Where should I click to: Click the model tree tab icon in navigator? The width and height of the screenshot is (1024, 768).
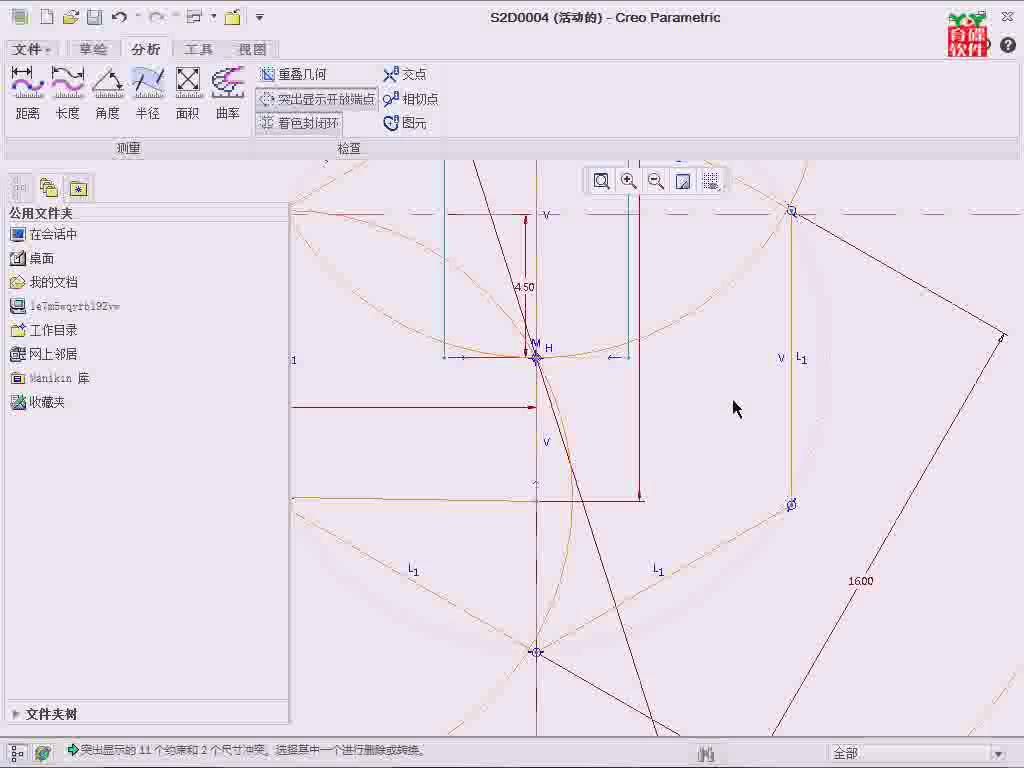20,188
